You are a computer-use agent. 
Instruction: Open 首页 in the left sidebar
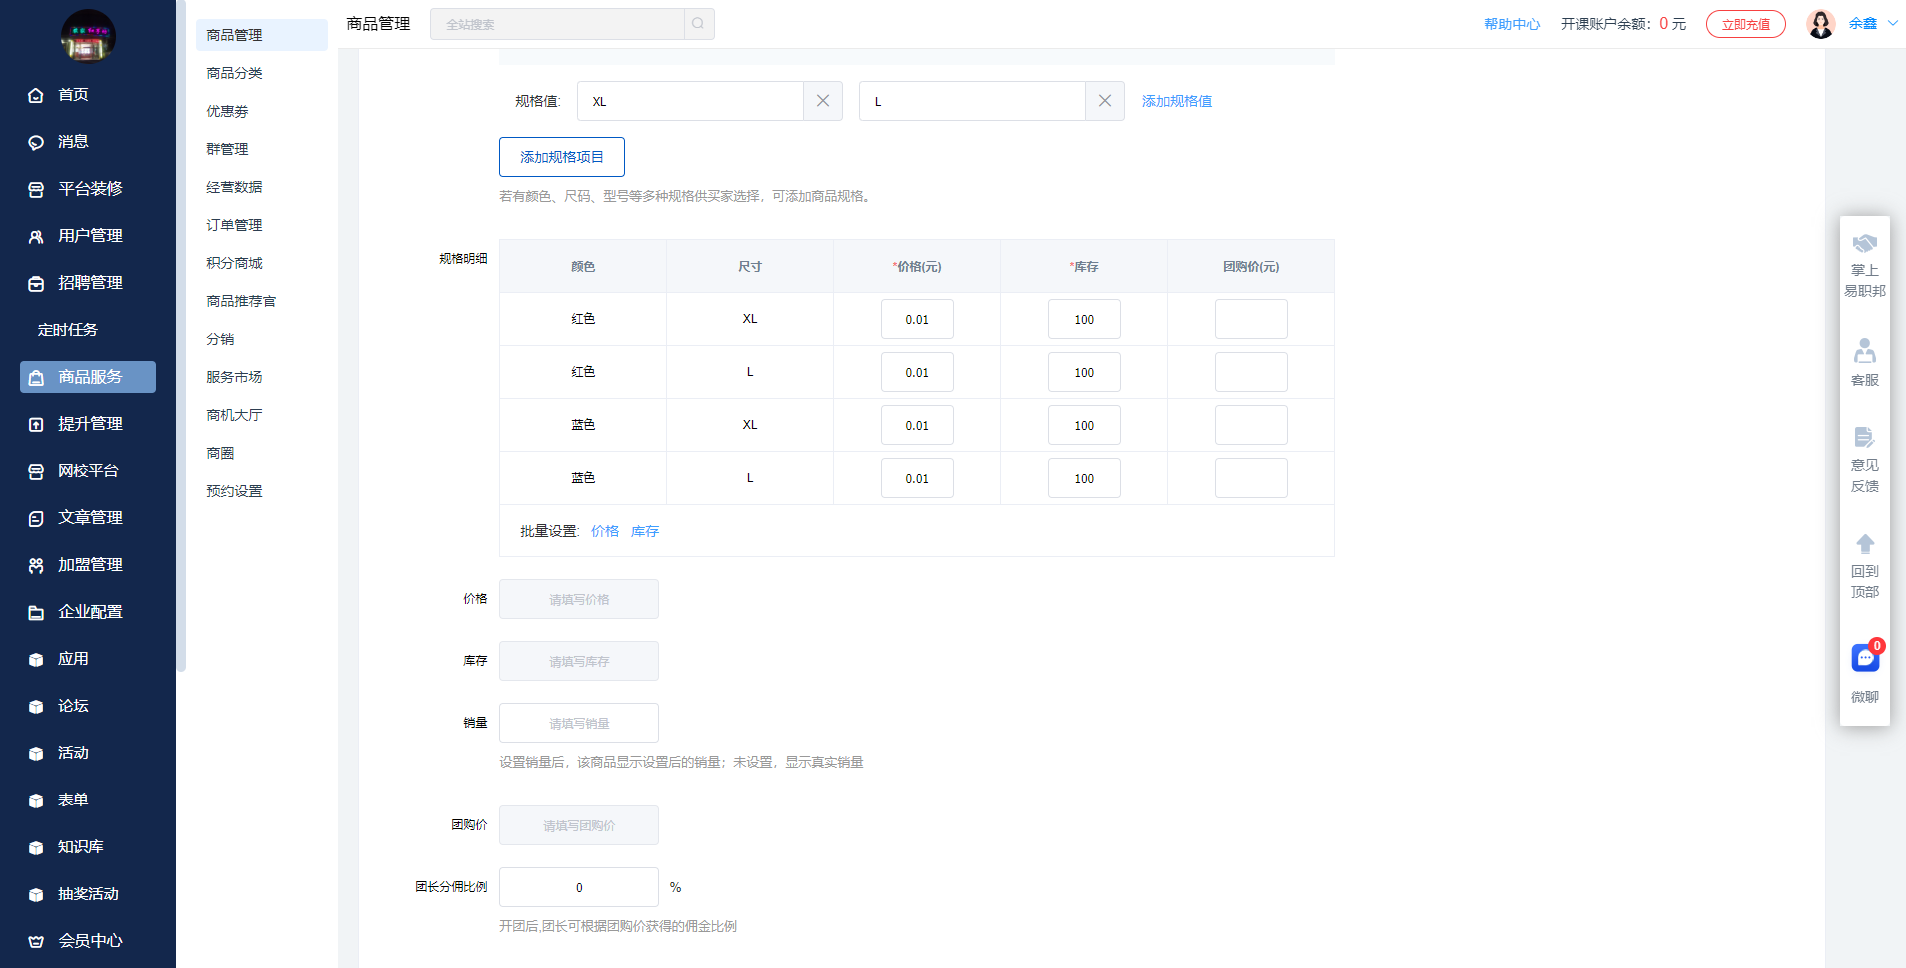[73, 95]
